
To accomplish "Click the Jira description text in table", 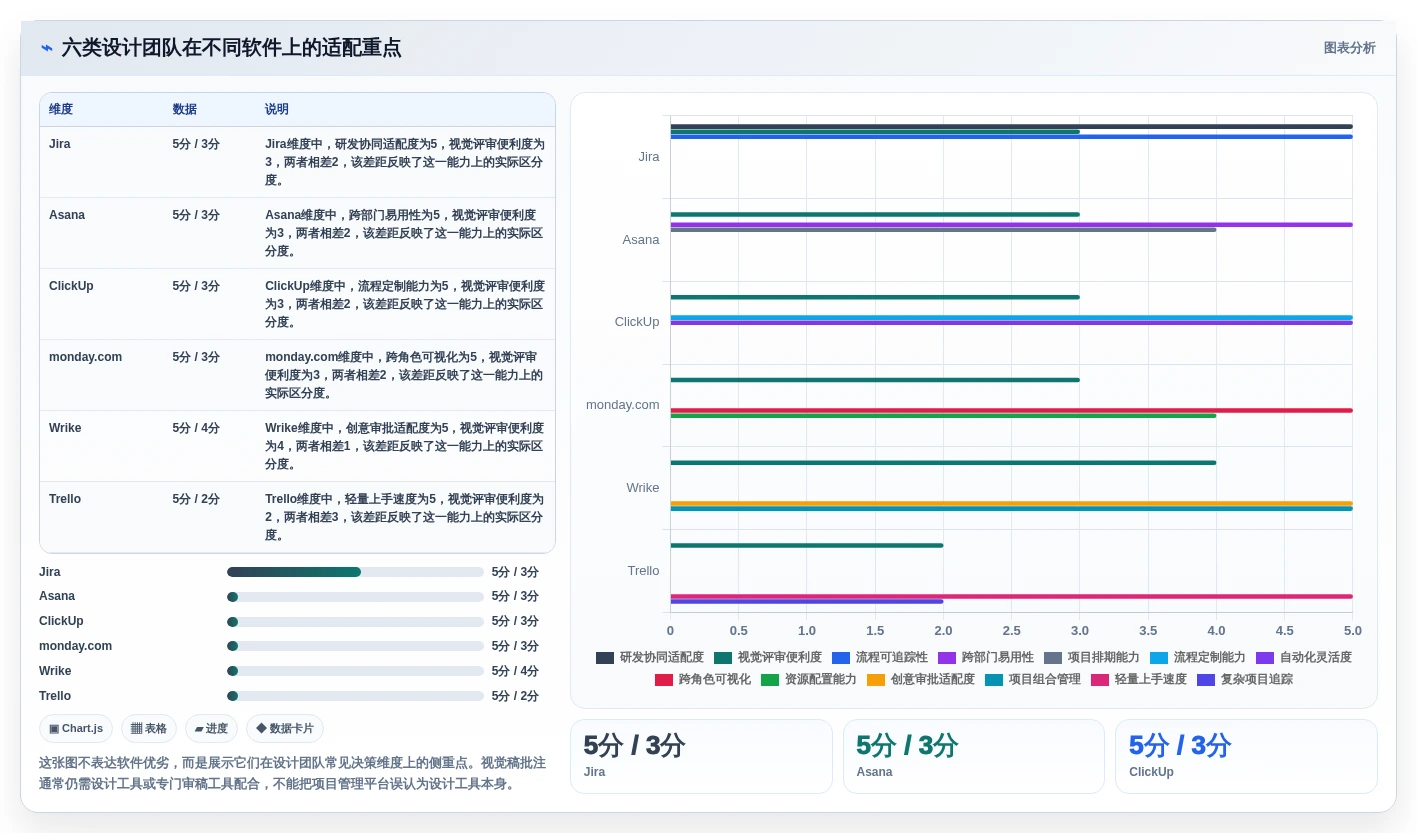I will (405, 162).
